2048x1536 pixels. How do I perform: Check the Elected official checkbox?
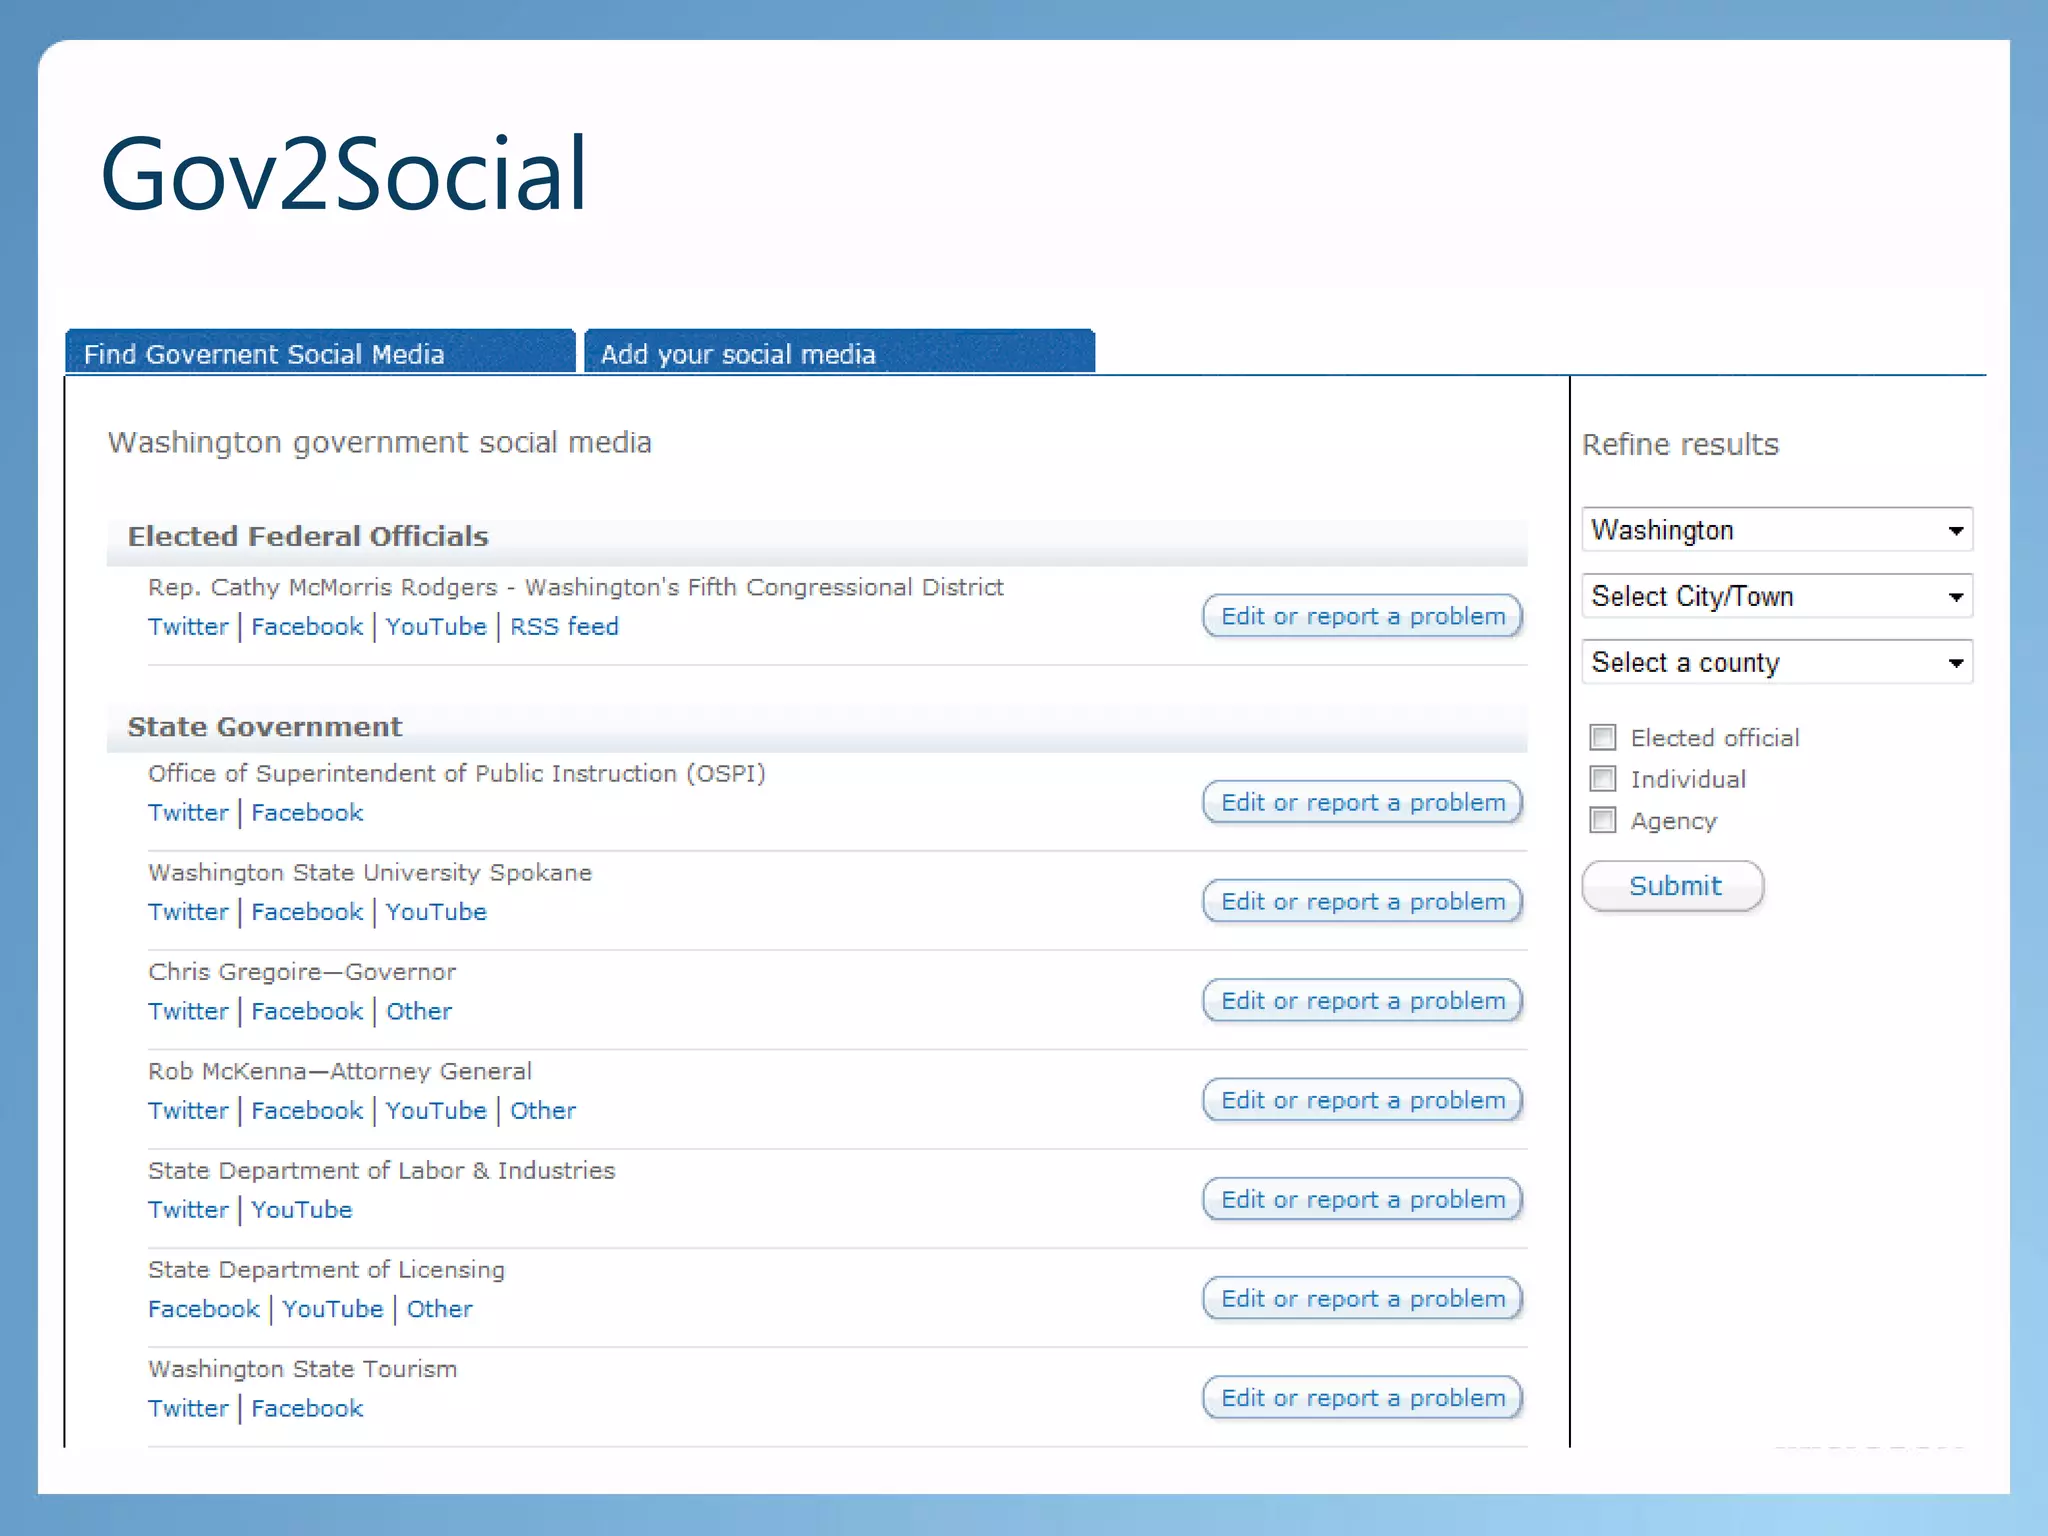pyautogui.click(x=1603, y=738)
